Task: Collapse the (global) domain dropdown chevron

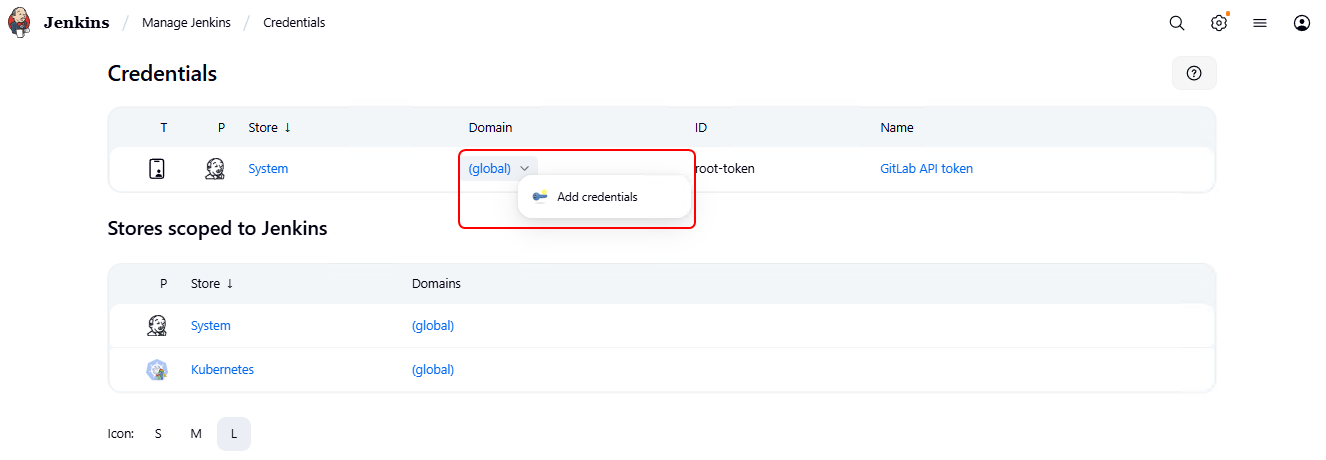Action: [x=525, y=169]
